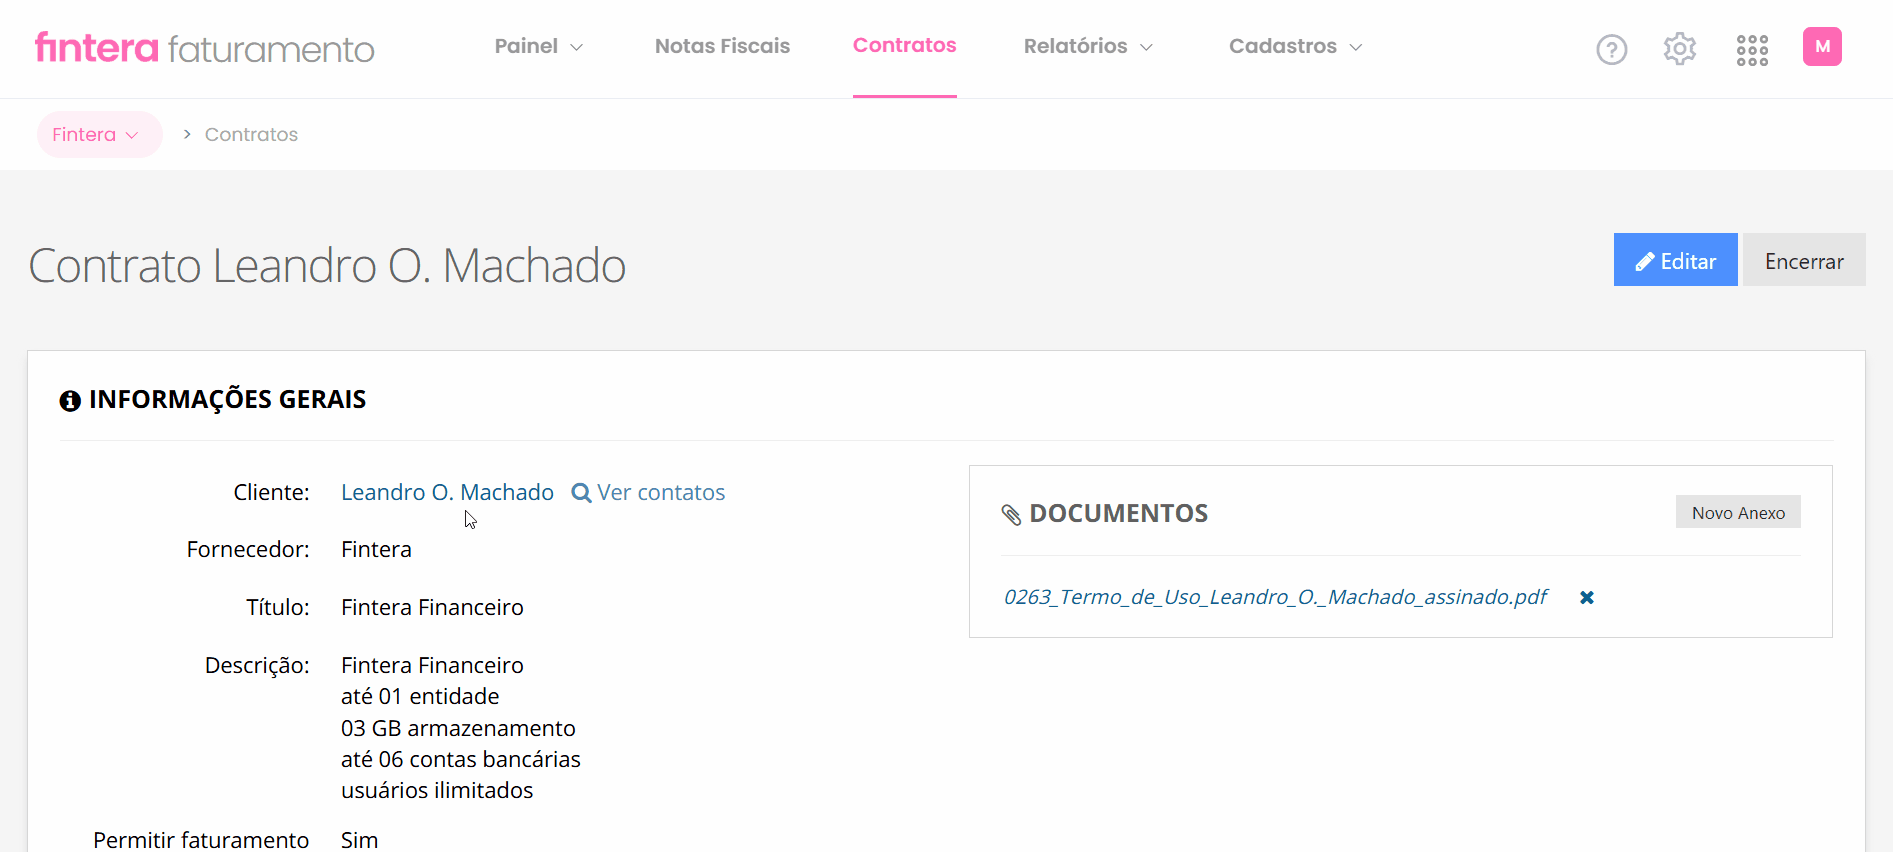Open the user avatar M menu

coord(1822,47)
